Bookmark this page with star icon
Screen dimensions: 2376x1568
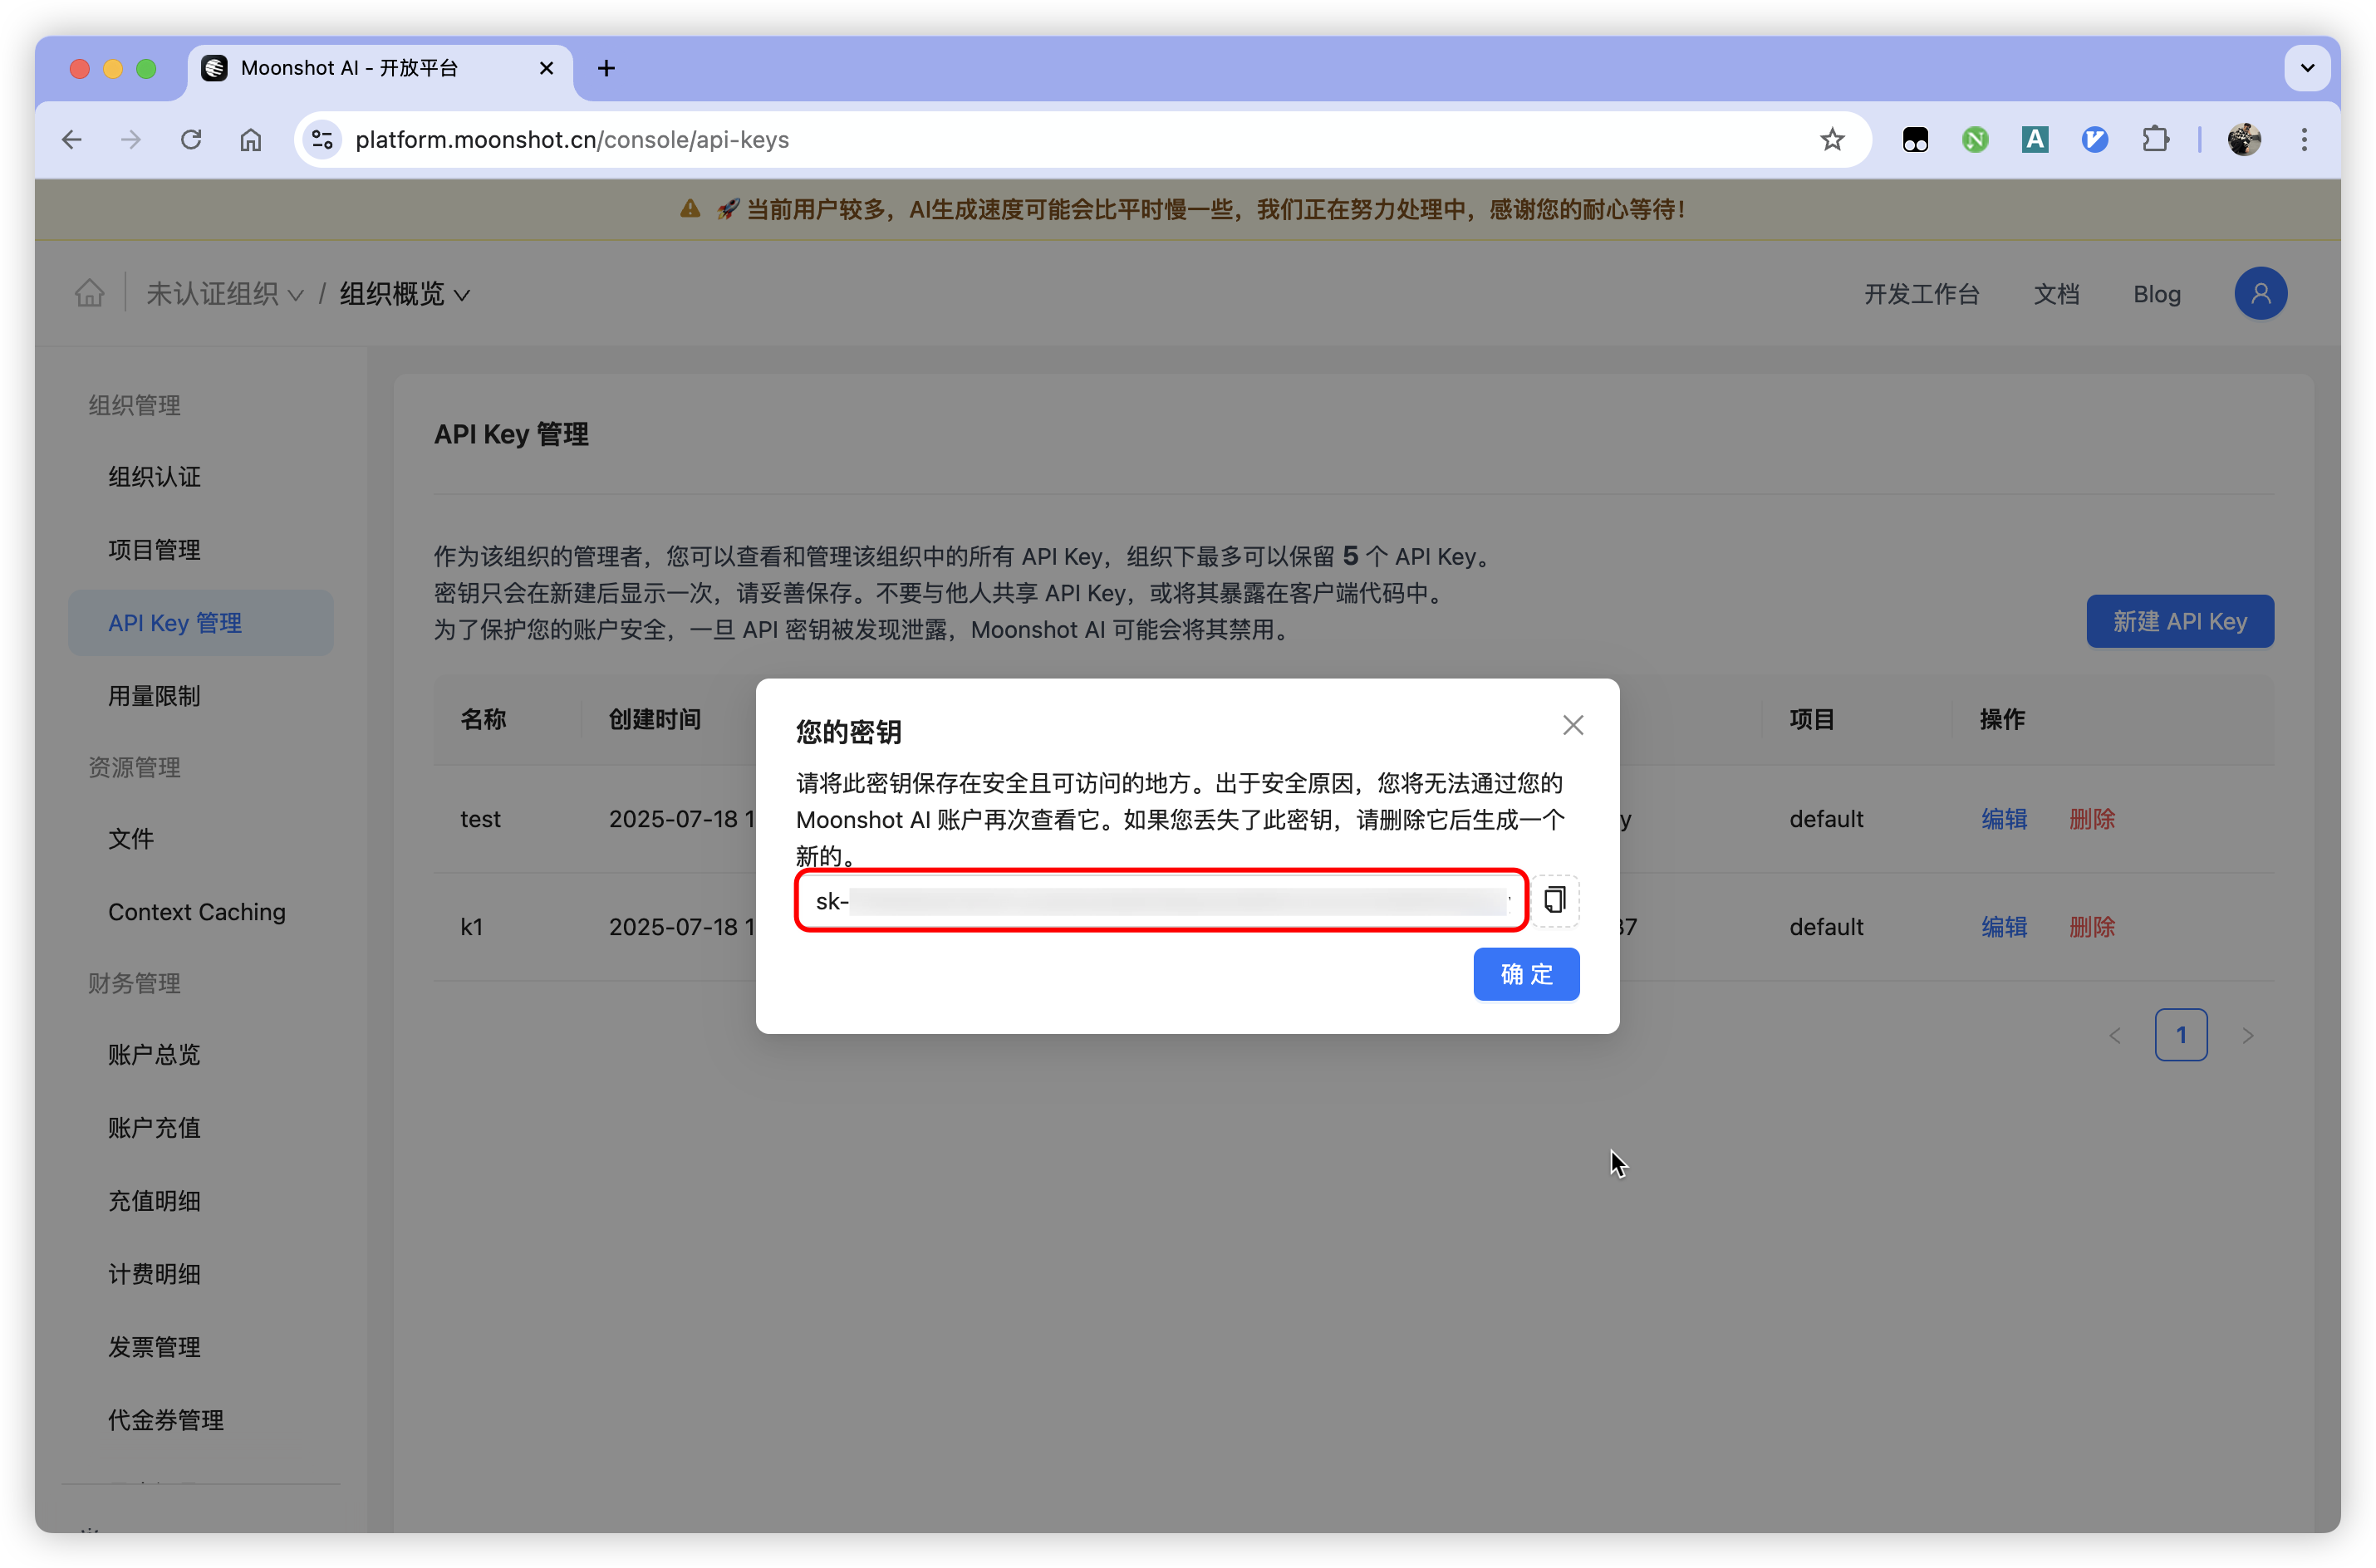[1831, 140]
